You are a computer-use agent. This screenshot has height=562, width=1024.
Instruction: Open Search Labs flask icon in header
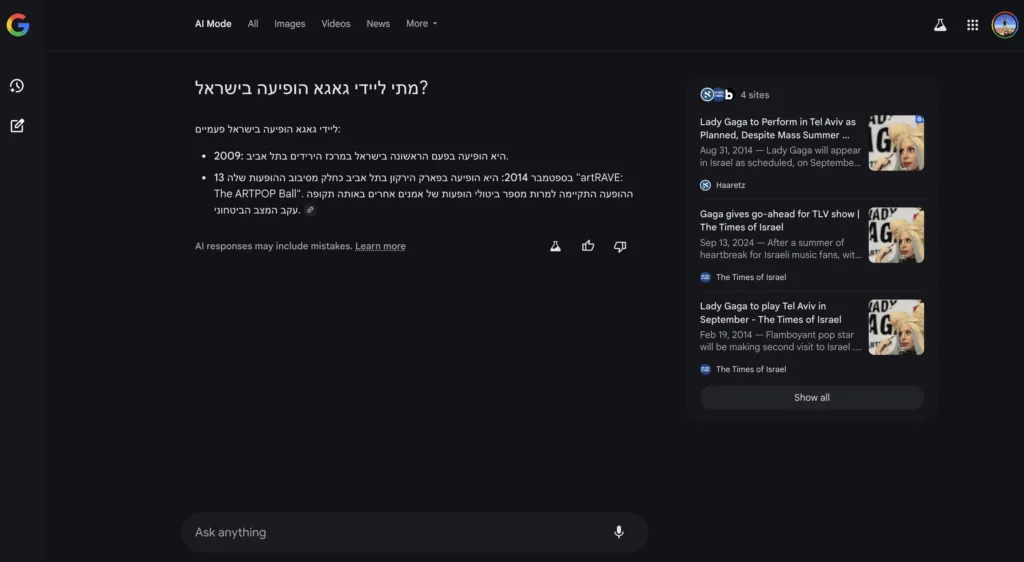pyautogui.click(x=940, y=25)
